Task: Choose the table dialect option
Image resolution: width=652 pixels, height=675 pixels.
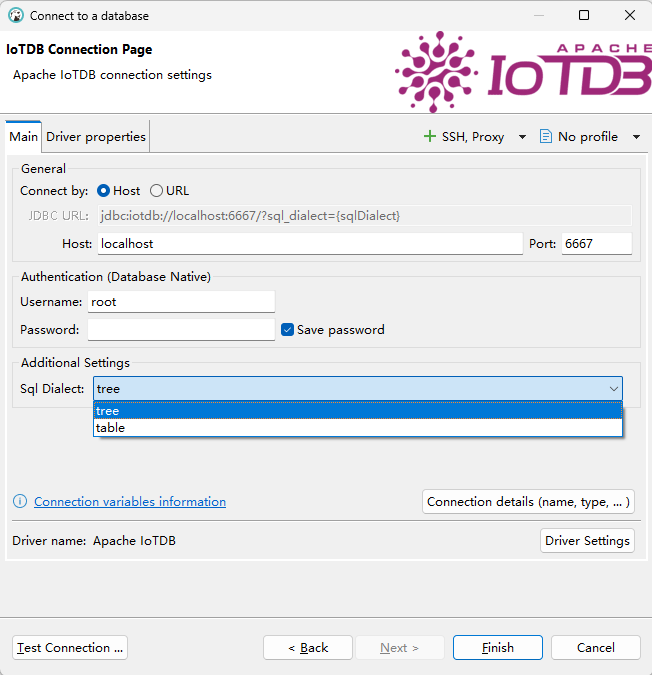Action: point(111,428)
